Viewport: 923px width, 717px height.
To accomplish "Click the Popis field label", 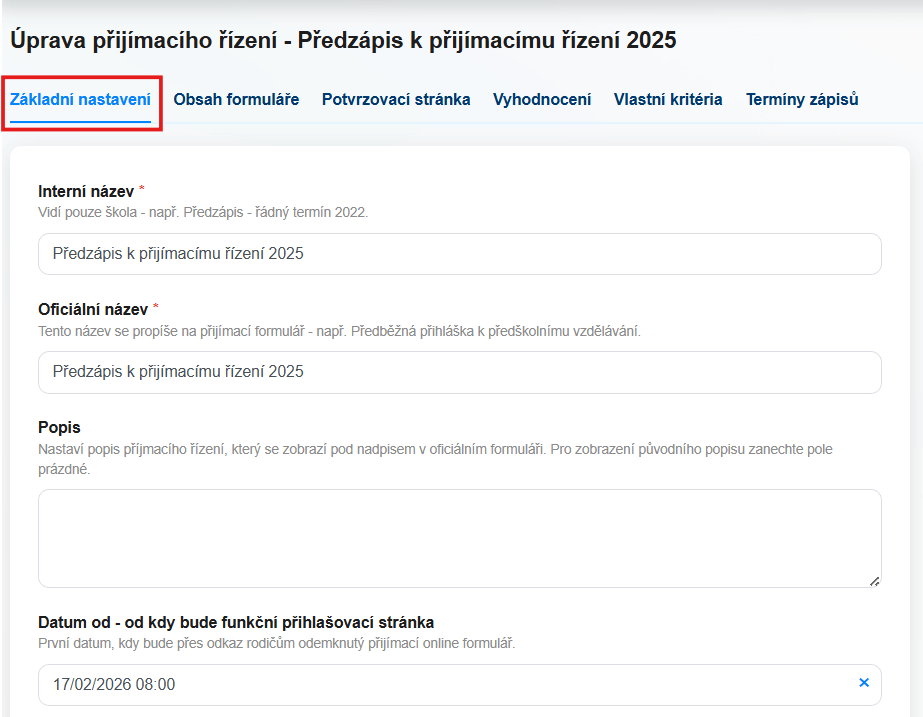I will pyautogui.click(x=59, y=427).
